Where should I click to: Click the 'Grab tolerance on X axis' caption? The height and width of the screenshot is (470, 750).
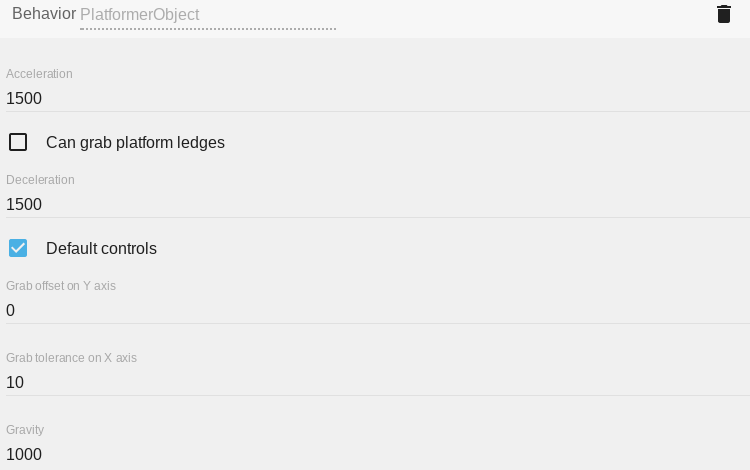[71, 358]
